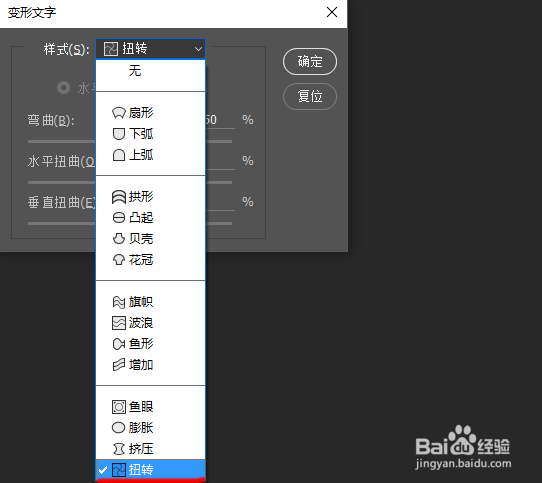
Task: Click the 弯曲(B): label
Action: point(51,120)
